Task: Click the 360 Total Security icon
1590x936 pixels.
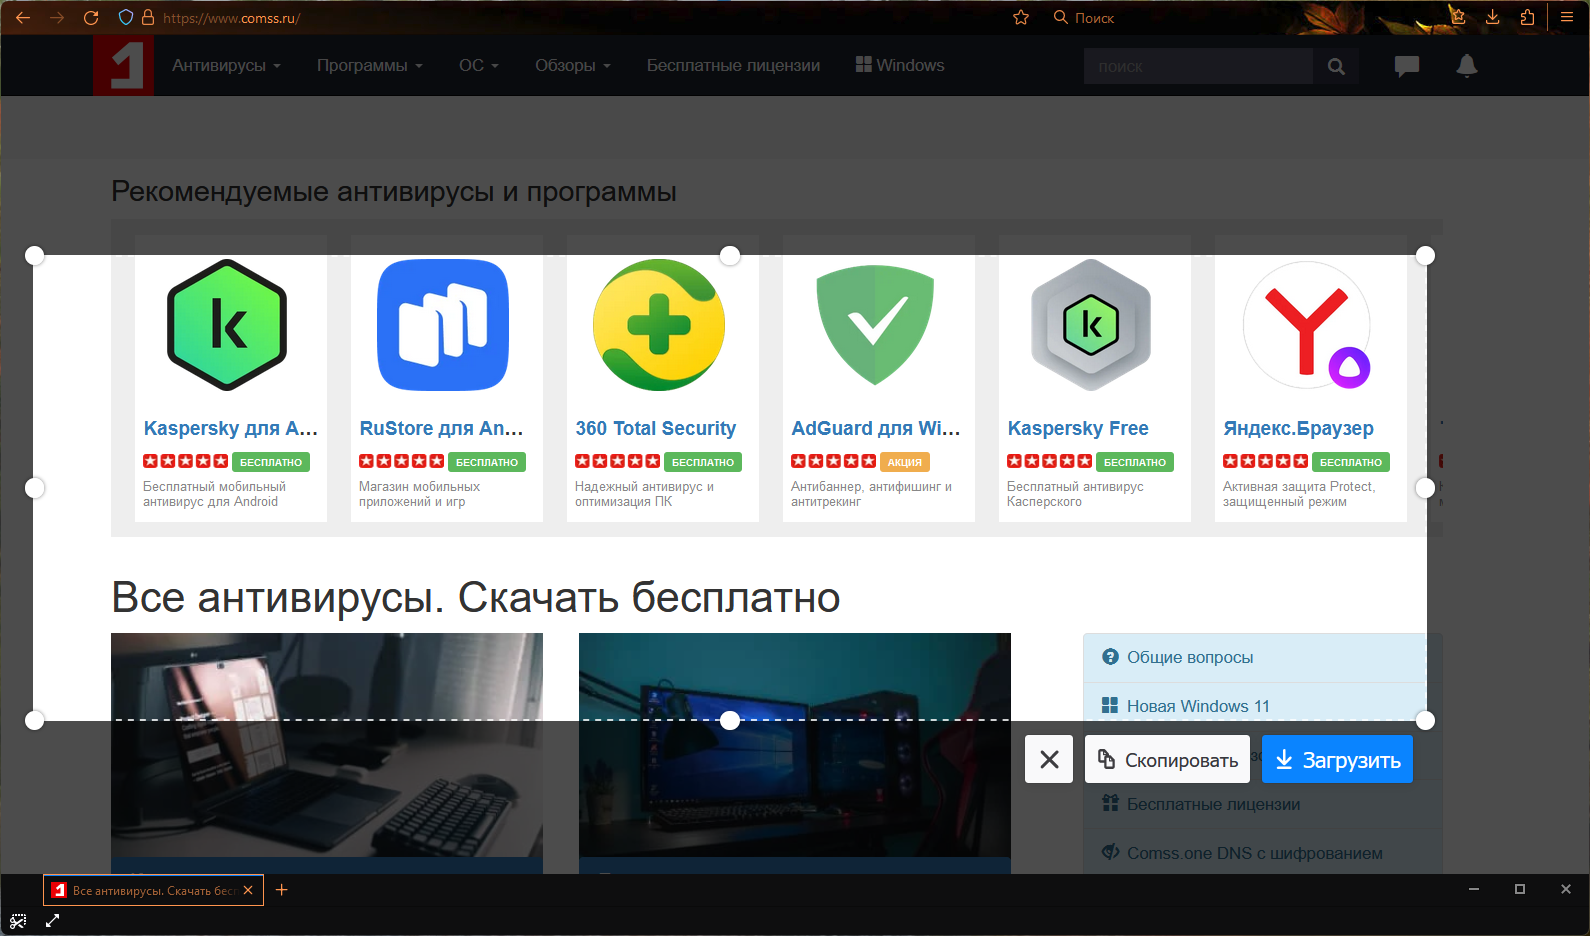Action: (659, 325)
